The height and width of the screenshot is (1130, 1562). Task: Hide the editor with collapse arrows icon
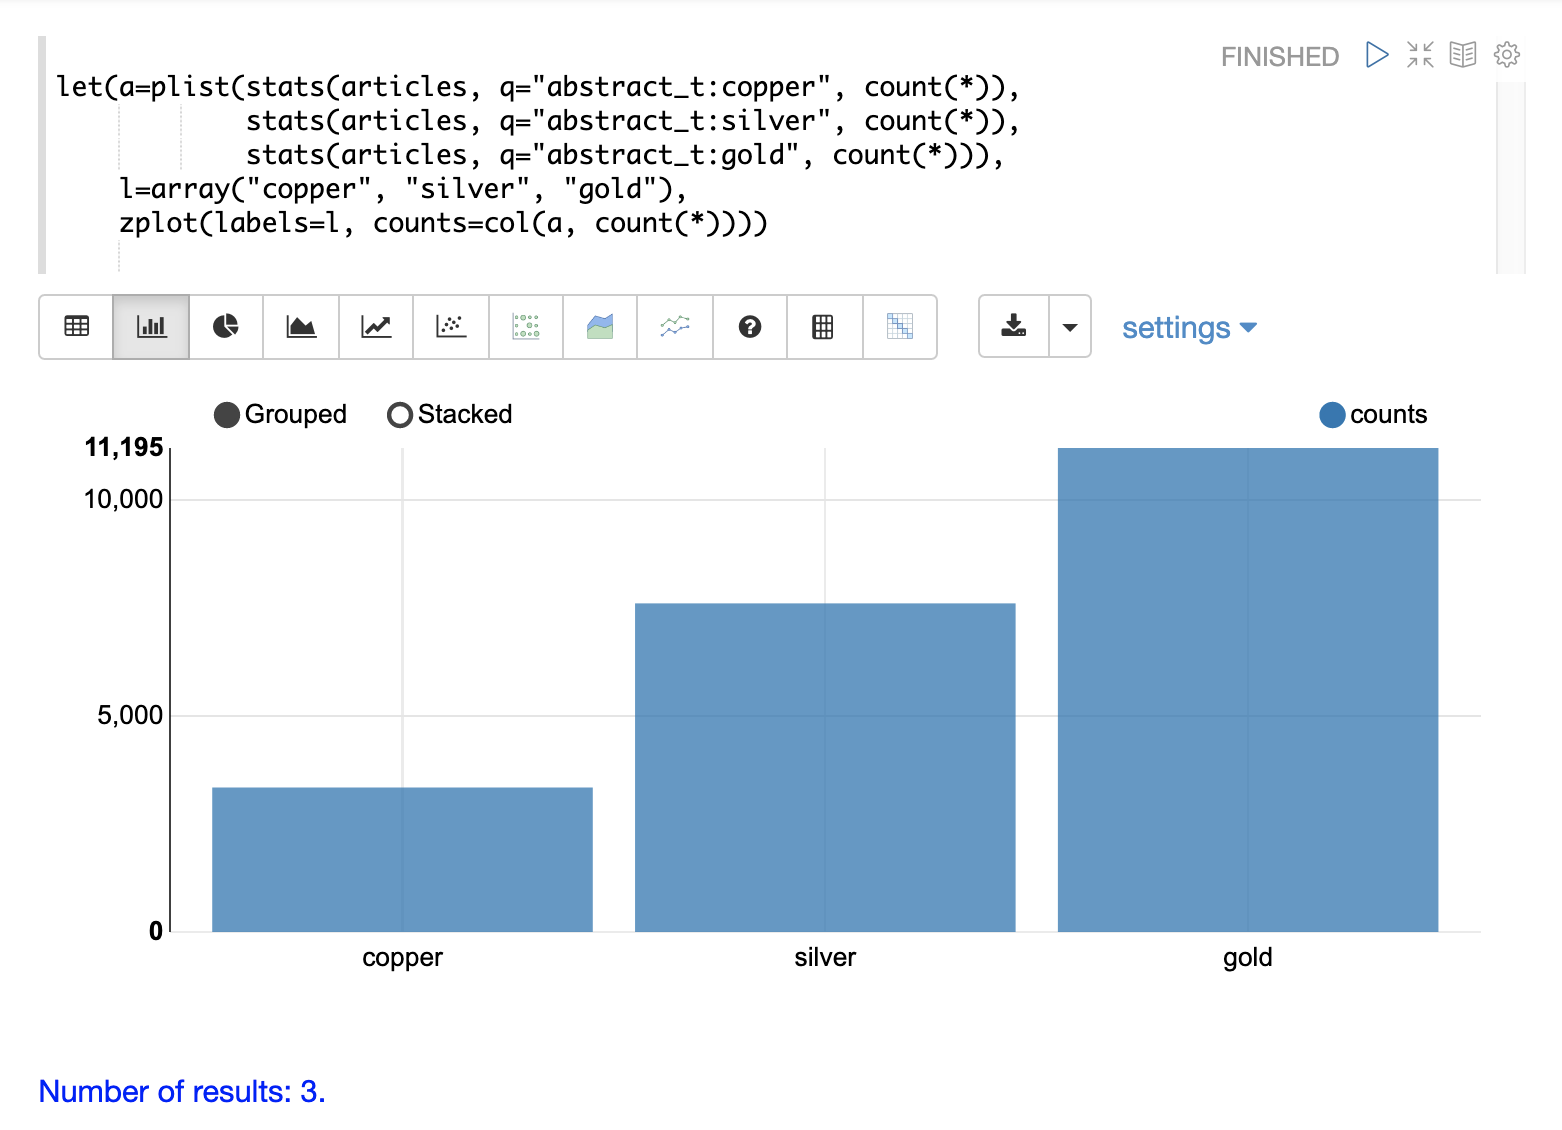[1420, 55]
